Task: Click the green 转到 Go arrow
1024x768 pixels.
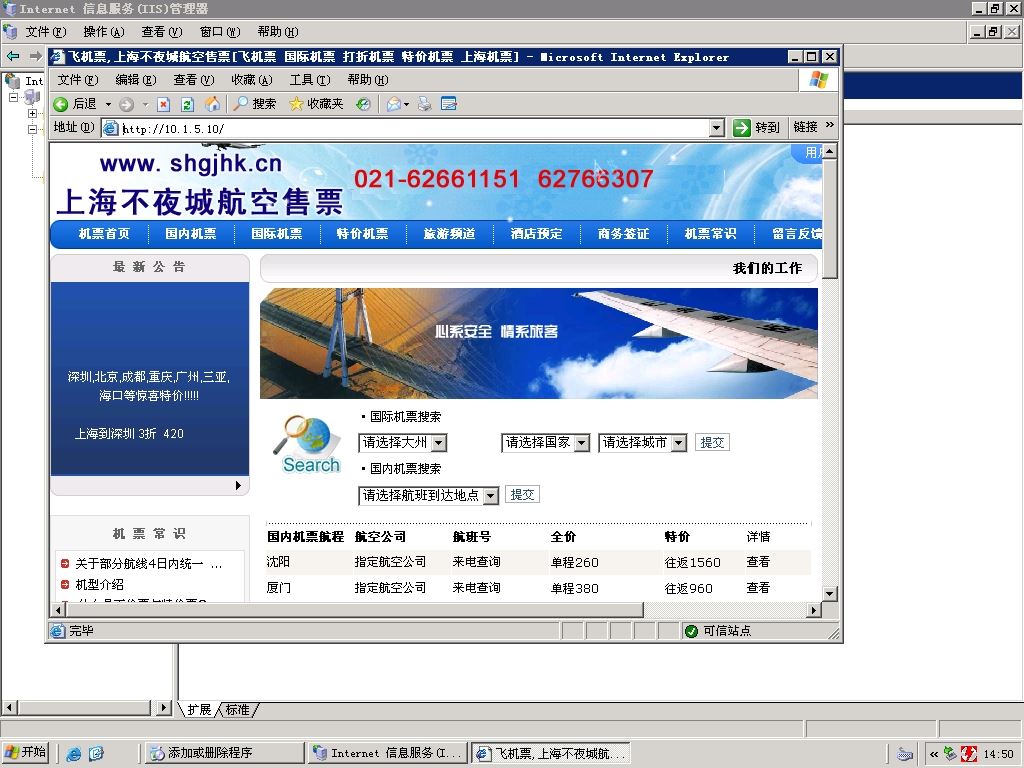Action: click(741, 127)
